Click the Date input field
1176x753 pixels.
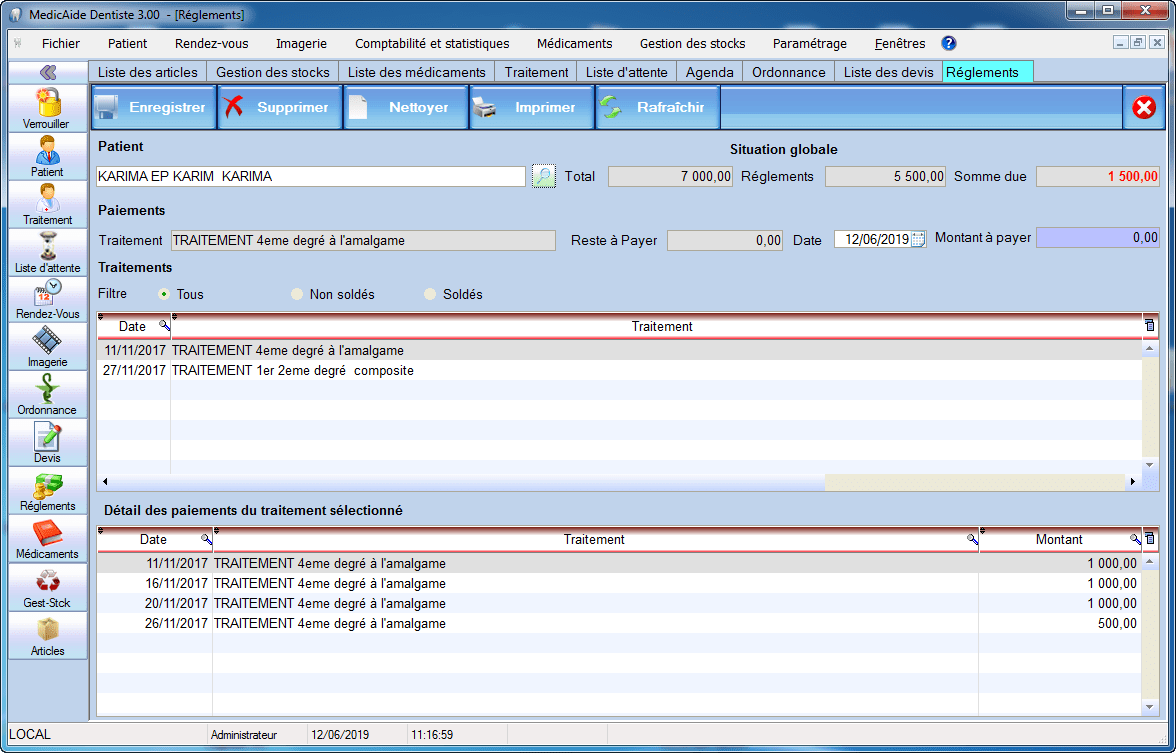[x=872, y=240]
